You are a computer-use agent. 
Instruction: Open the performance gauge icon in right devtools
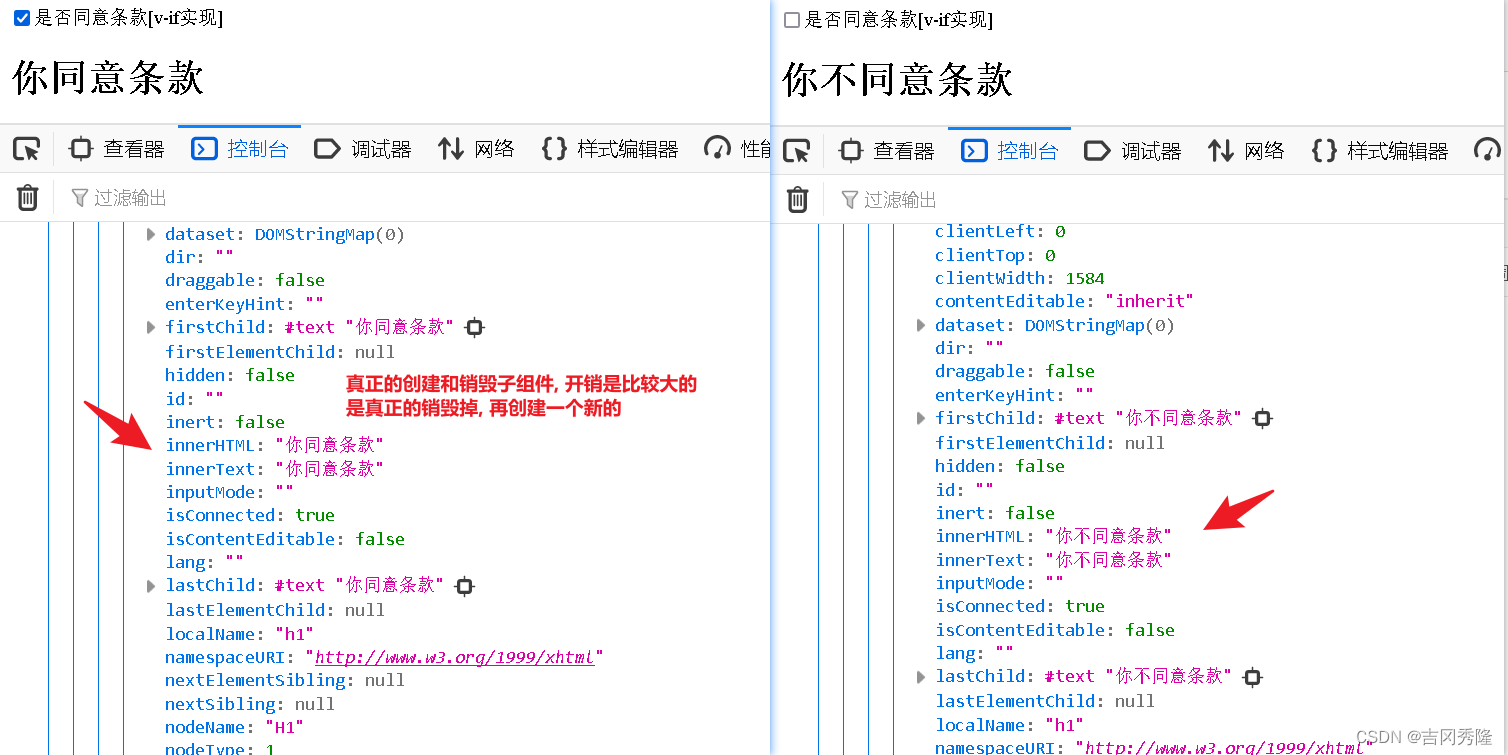1487,151
